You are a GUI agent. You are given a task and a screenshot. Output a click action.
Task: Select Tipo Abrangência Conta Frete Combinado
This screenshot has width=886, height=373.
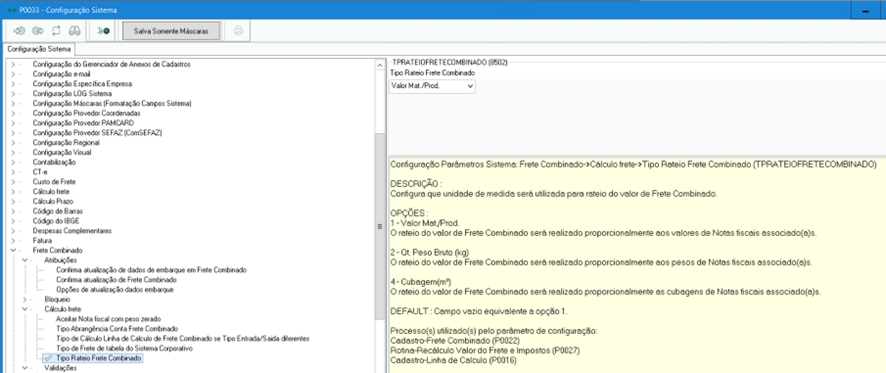(x=117, y=328)
